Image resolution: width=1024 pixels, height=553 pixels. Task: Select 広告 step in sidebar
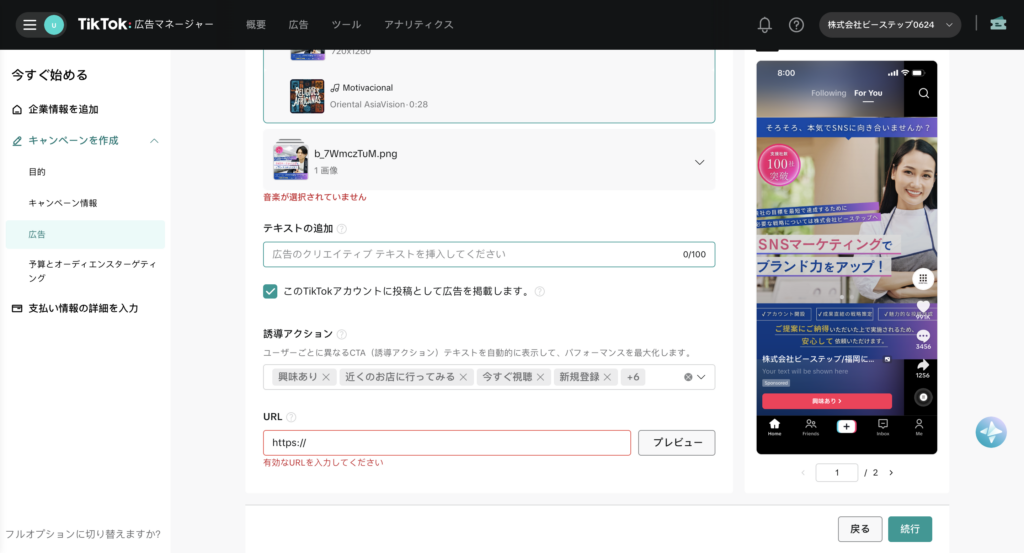coord(85,234)
